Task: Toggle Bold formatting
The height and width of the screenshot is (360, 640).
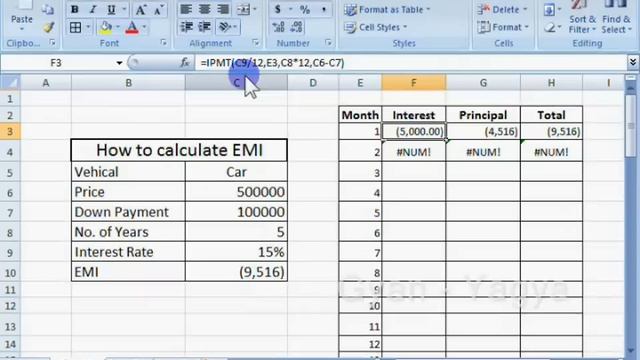Action: [75, 9]
